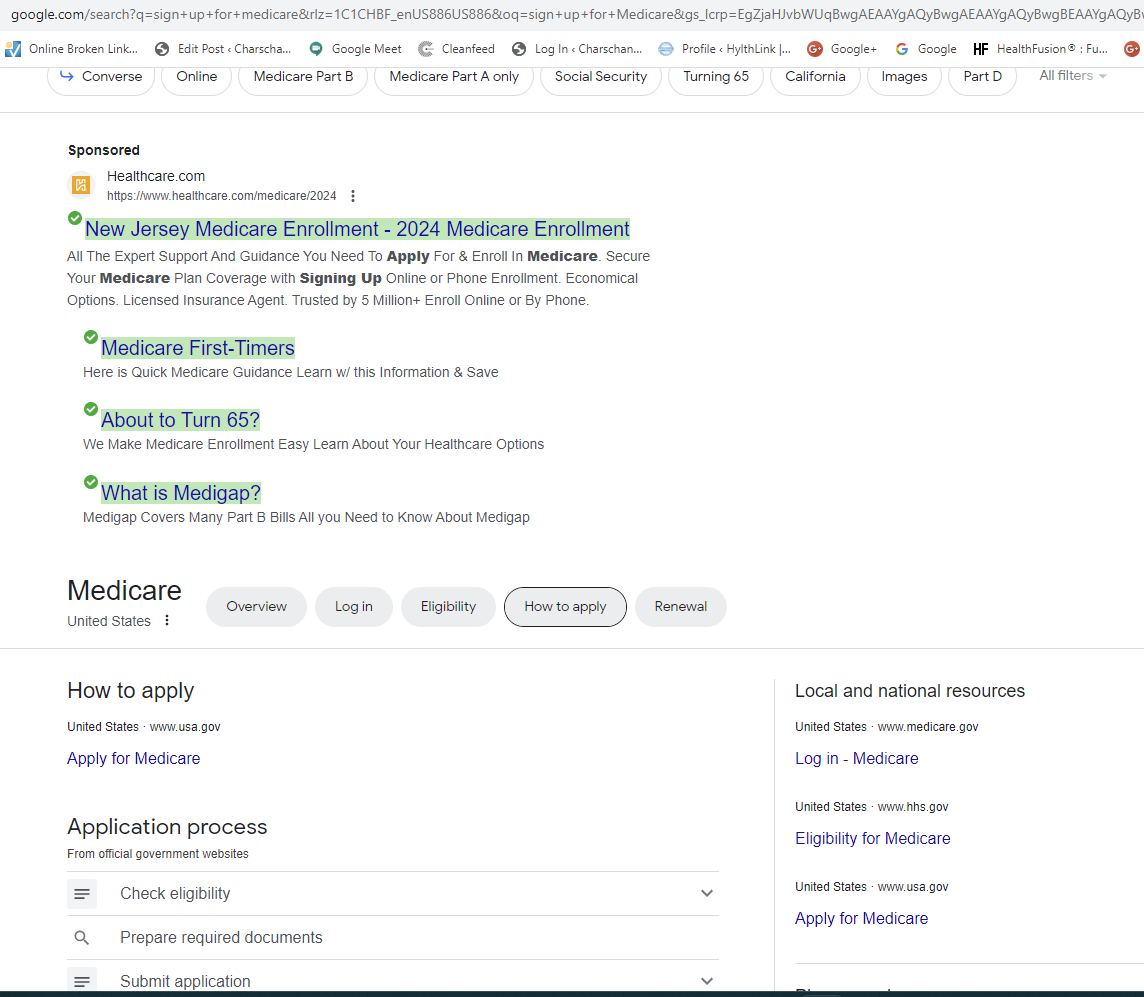Click green checkmark beside Medicare First-Timers
Viewport: 1144px width, 997px height.
tap(90, 337)
